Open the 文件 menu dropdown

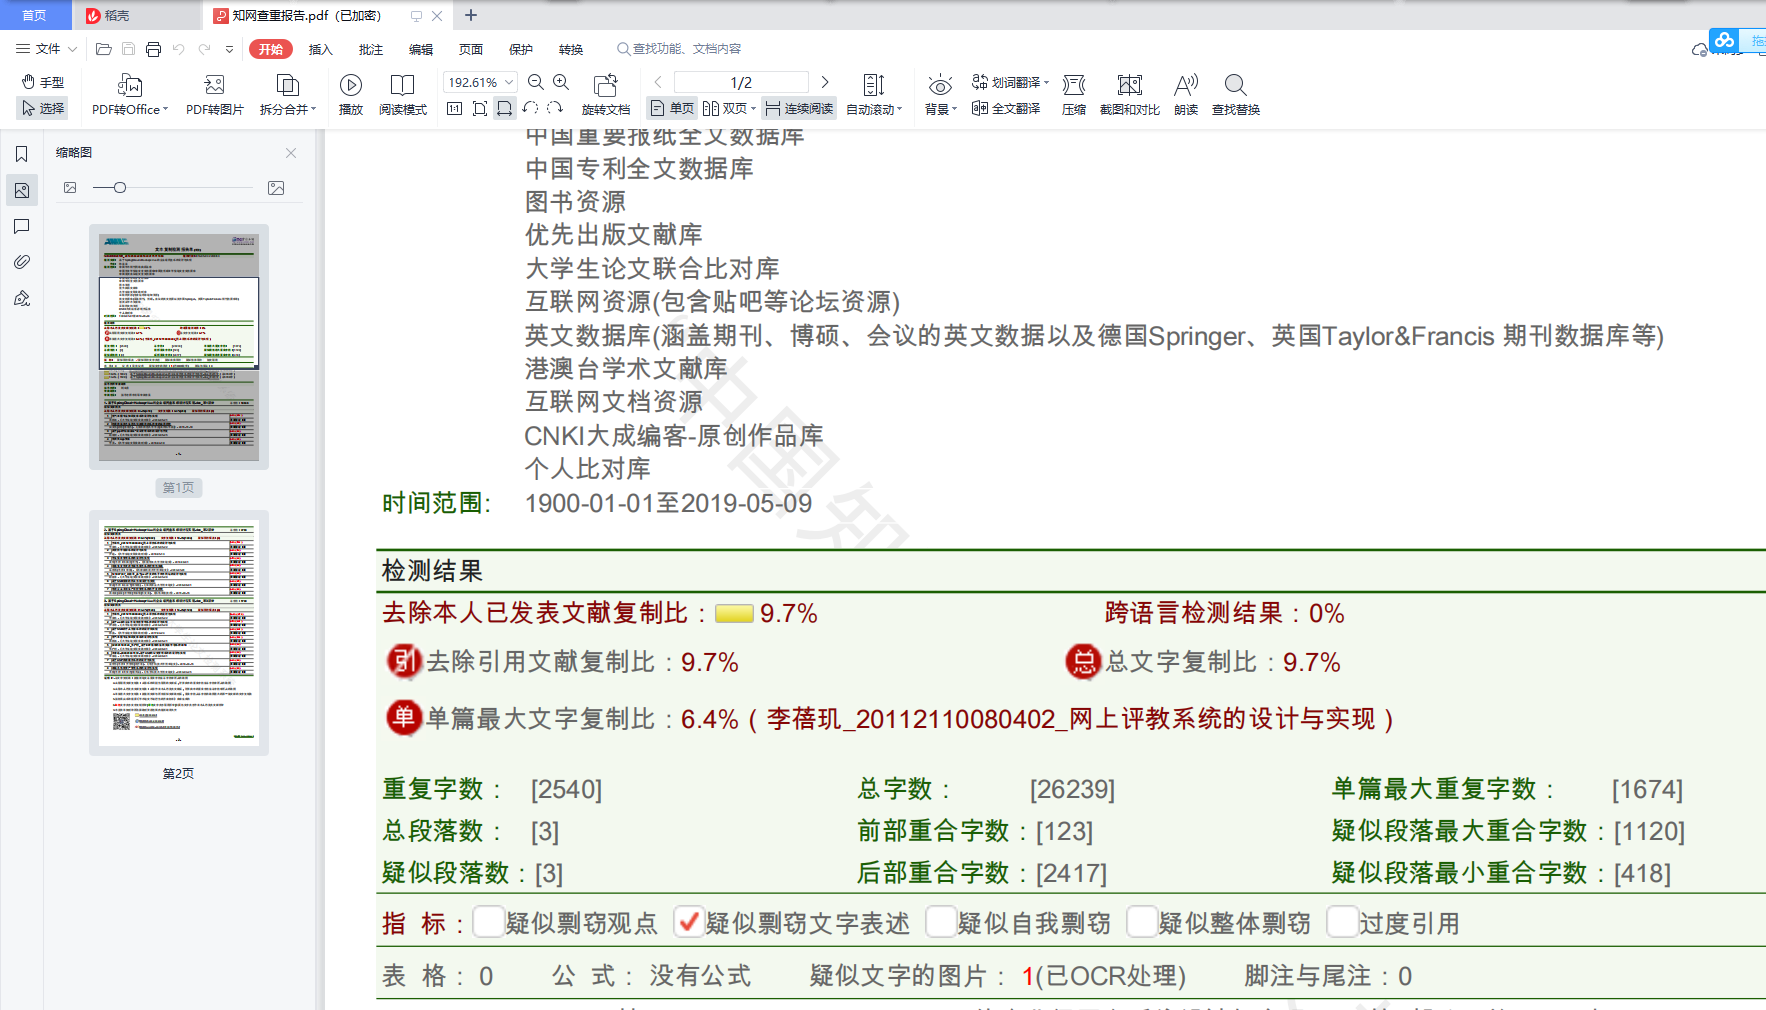[46, 49]
